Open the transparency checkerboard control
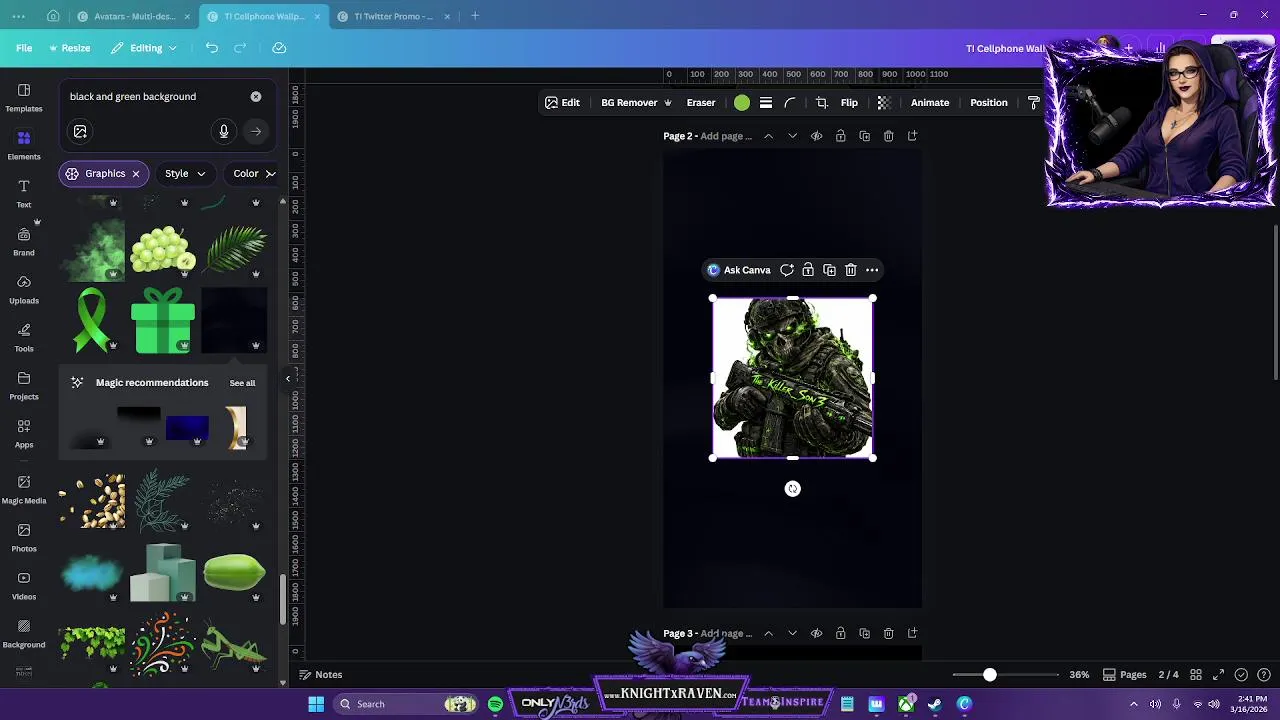 click(884, 103)
